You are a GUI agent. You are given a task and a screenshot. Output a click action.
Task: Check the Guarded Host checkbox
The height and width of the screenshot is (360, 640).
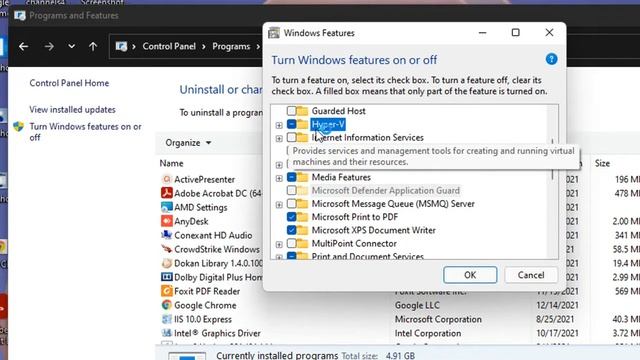point(291,111)
